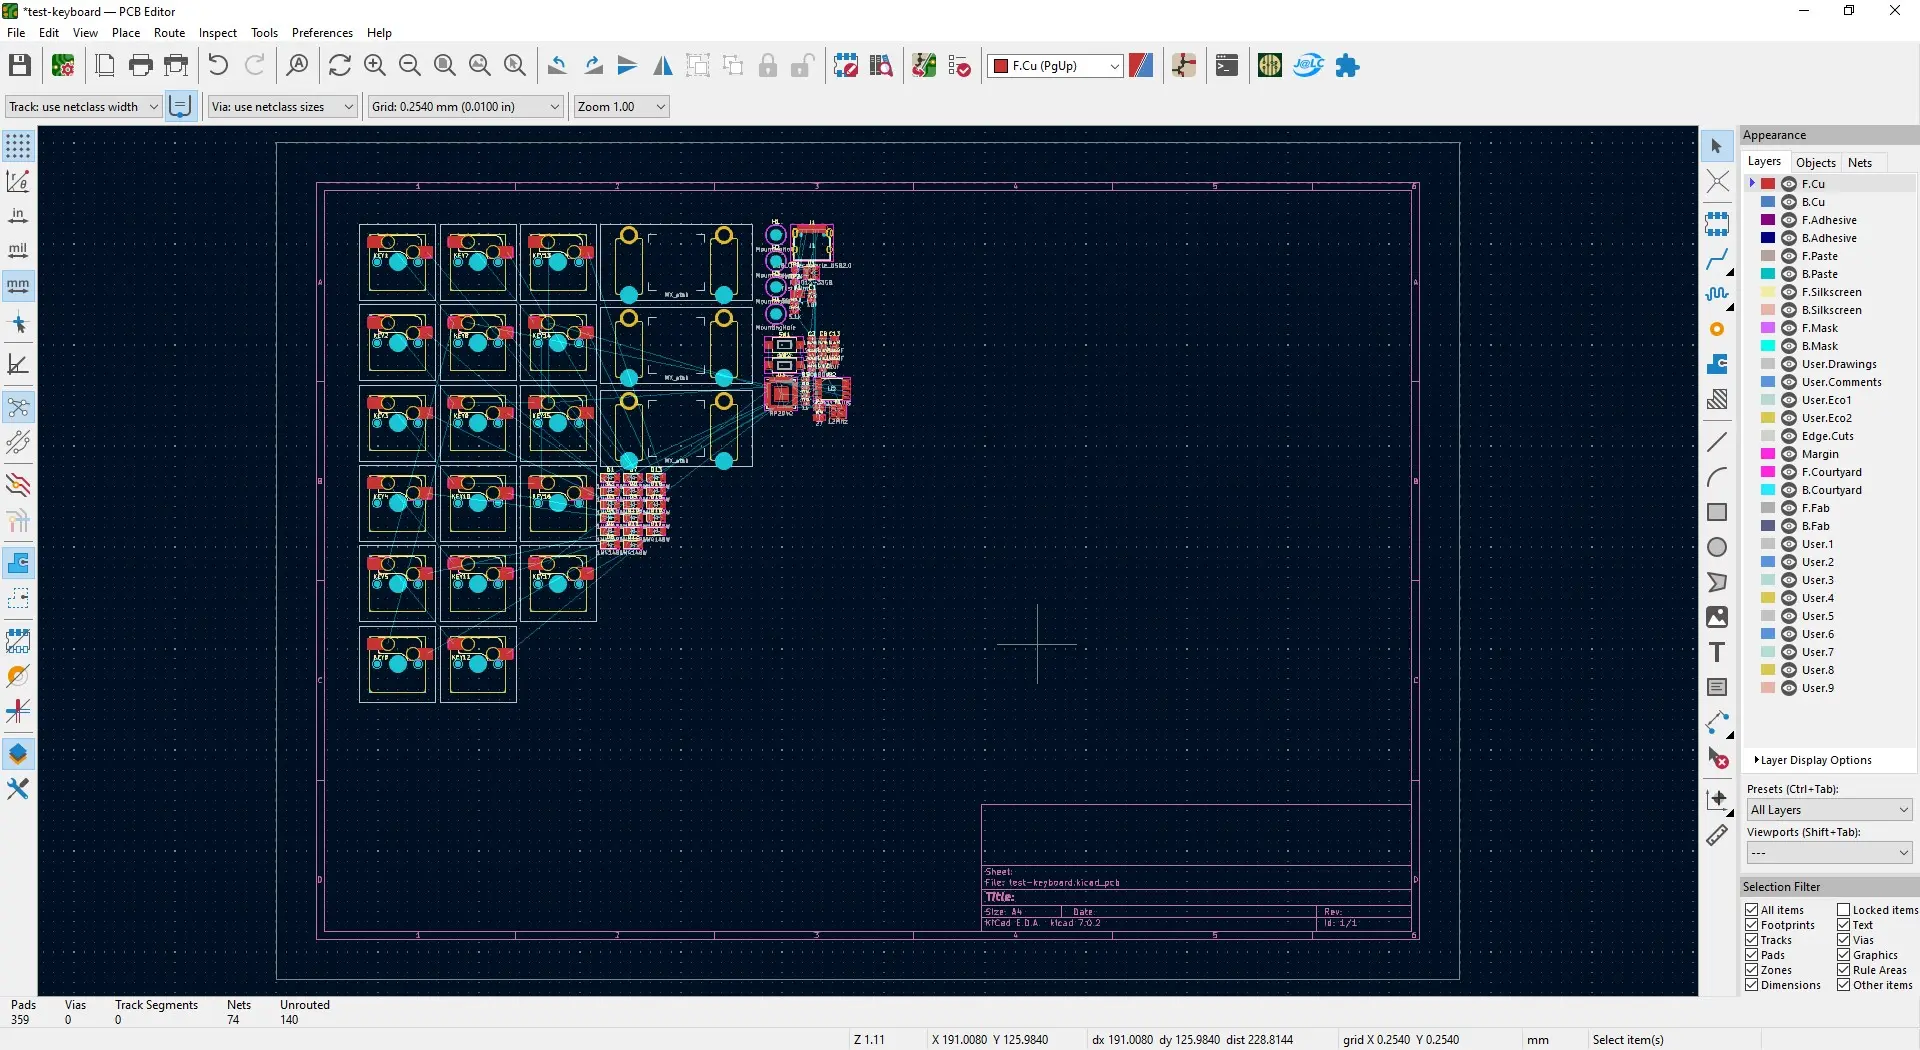This screenshot has height=1050, width=1920.
Task: Select the draw rectangle tool
Action: 1717,512
